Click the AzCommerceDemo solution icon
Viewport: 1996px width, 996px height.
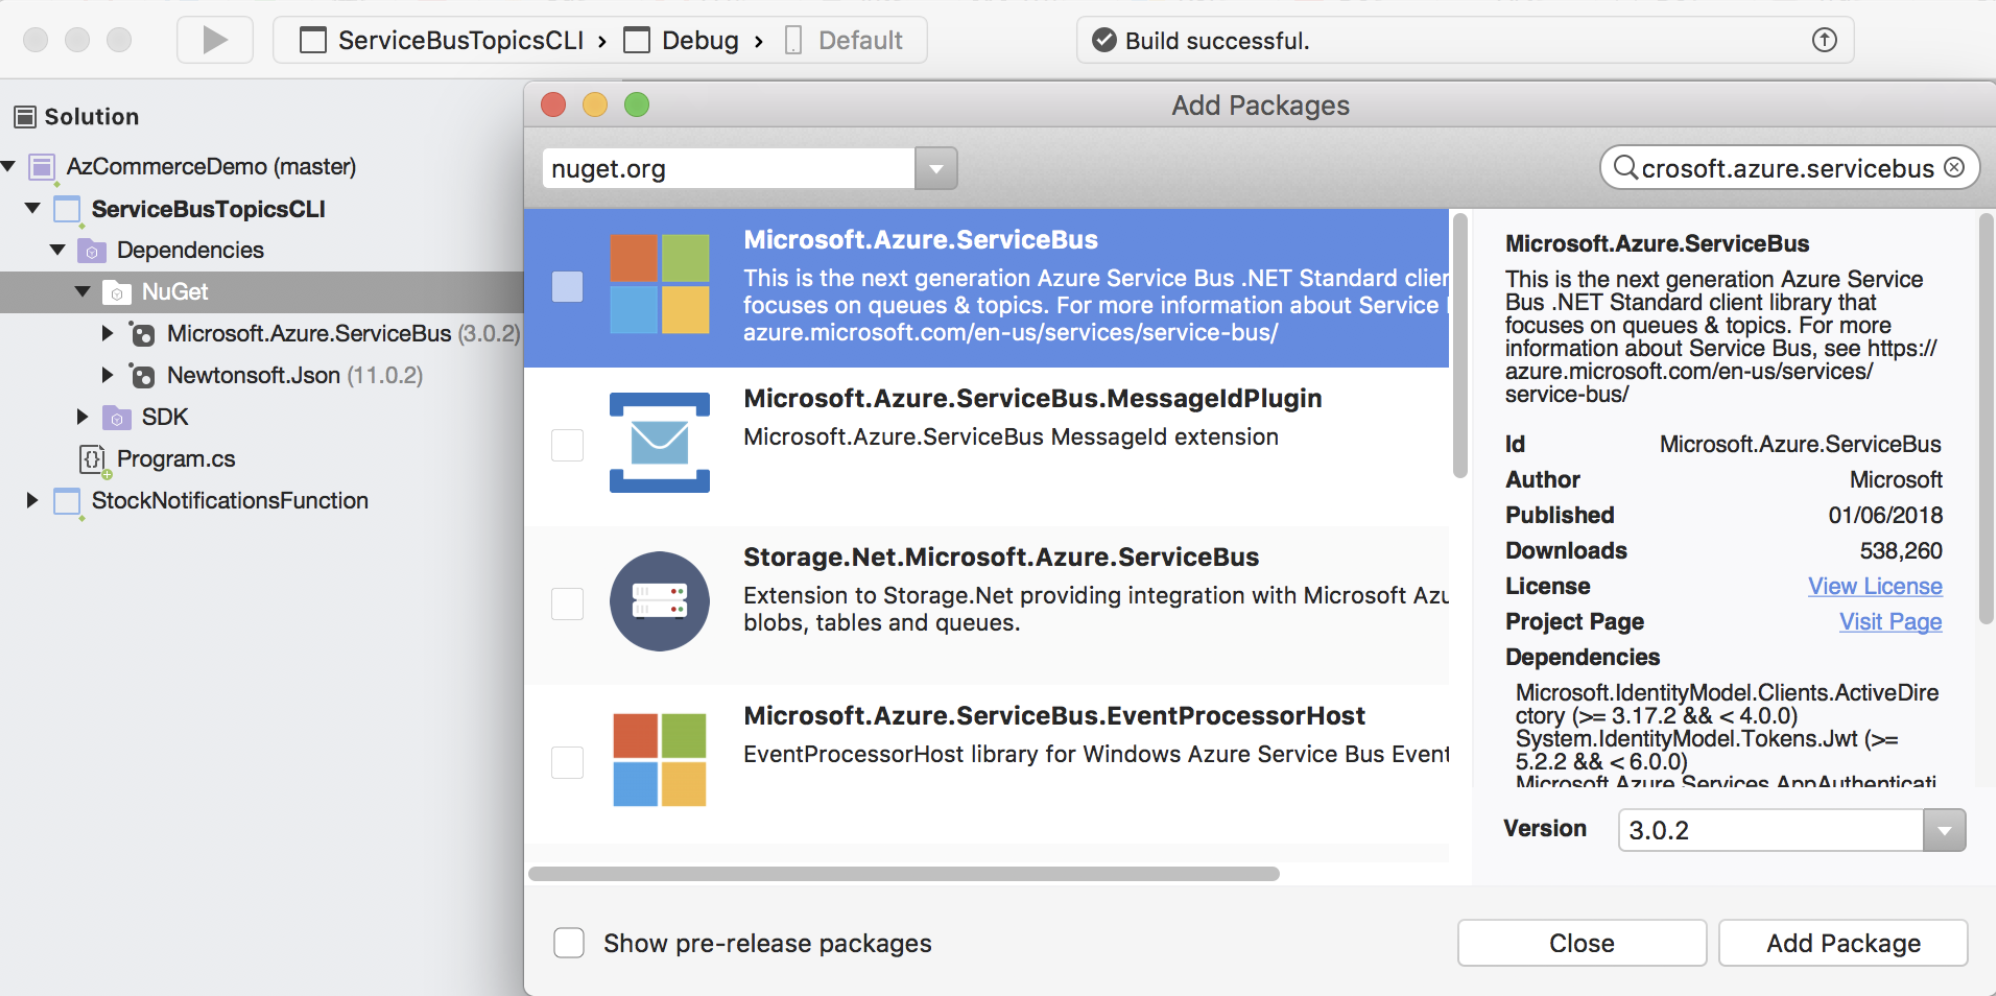tap(42, 167)
